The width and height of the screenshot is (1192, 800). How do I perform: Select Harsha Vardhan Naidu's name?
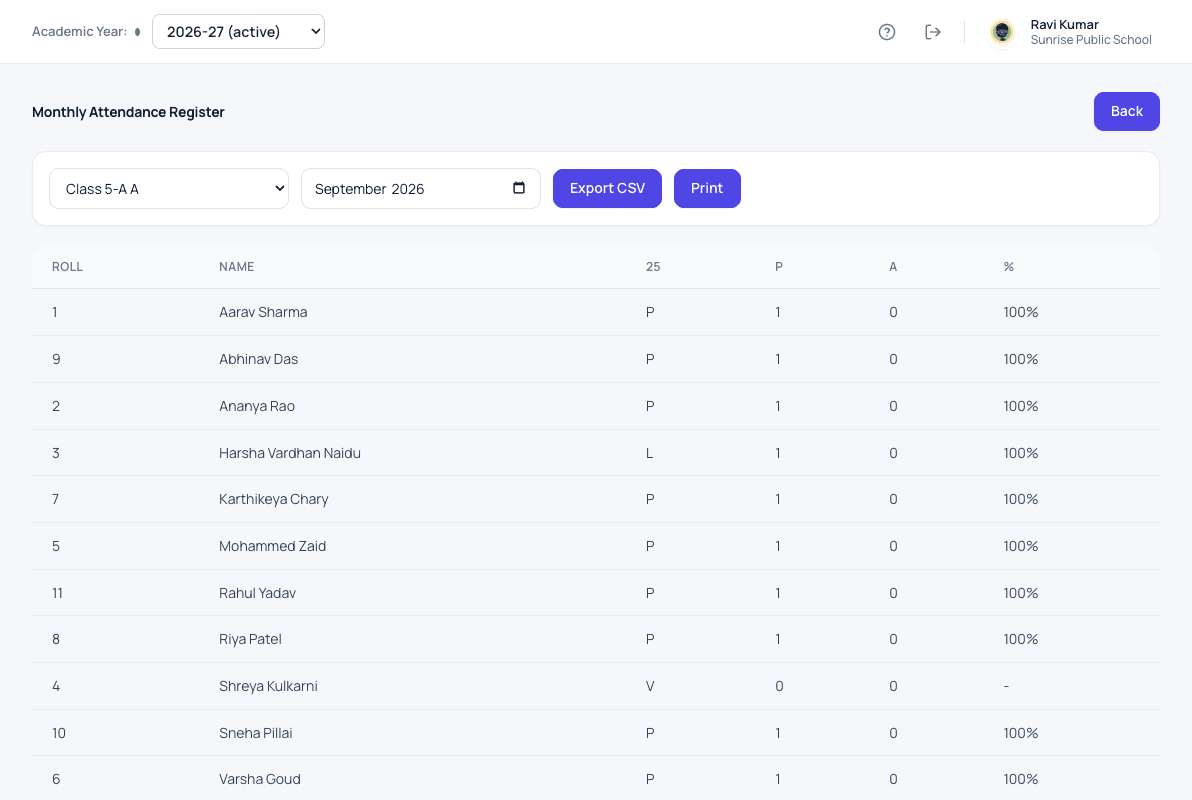(x=290, y=453)
